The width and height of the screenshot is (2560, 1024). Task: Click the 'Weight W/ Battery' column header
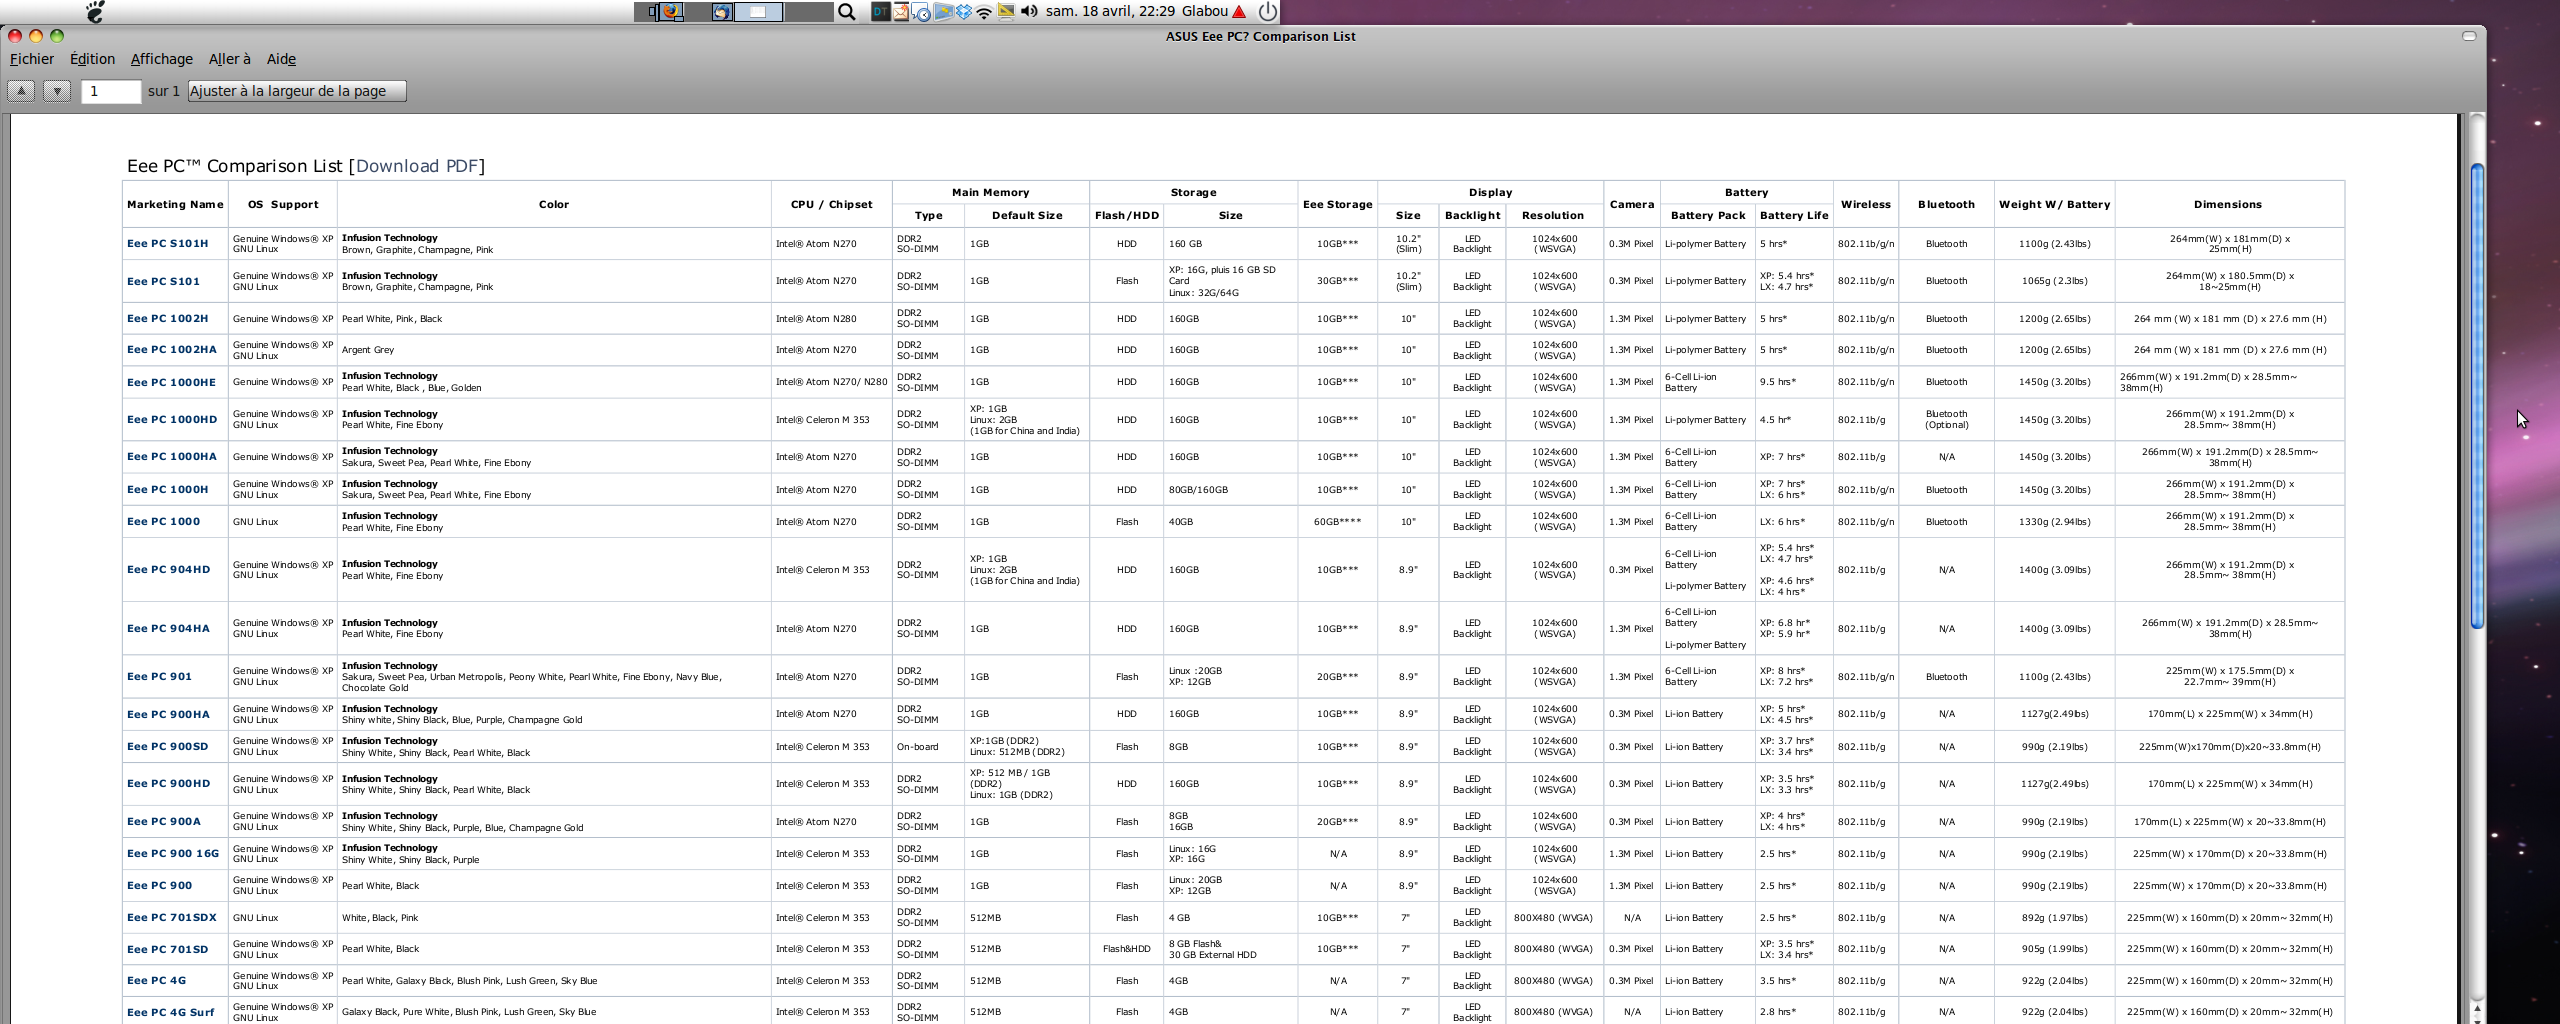coord(2054,204)
